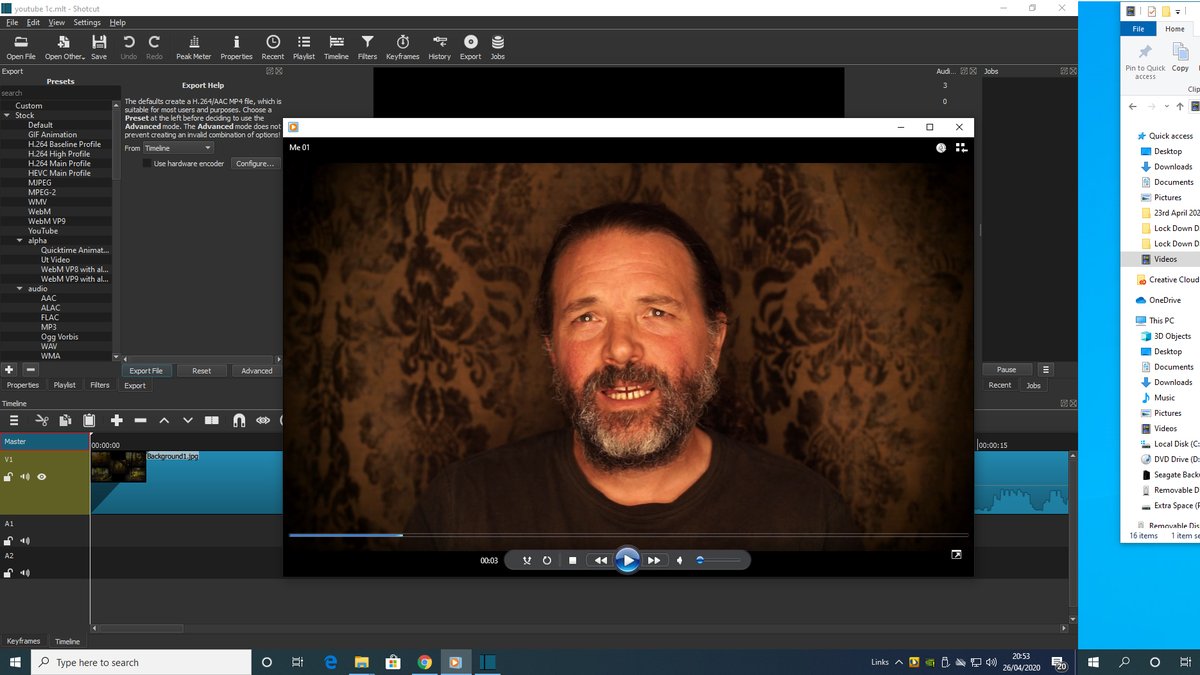
Task: Click the Reset button in Export
Action: tap(202, 370)
